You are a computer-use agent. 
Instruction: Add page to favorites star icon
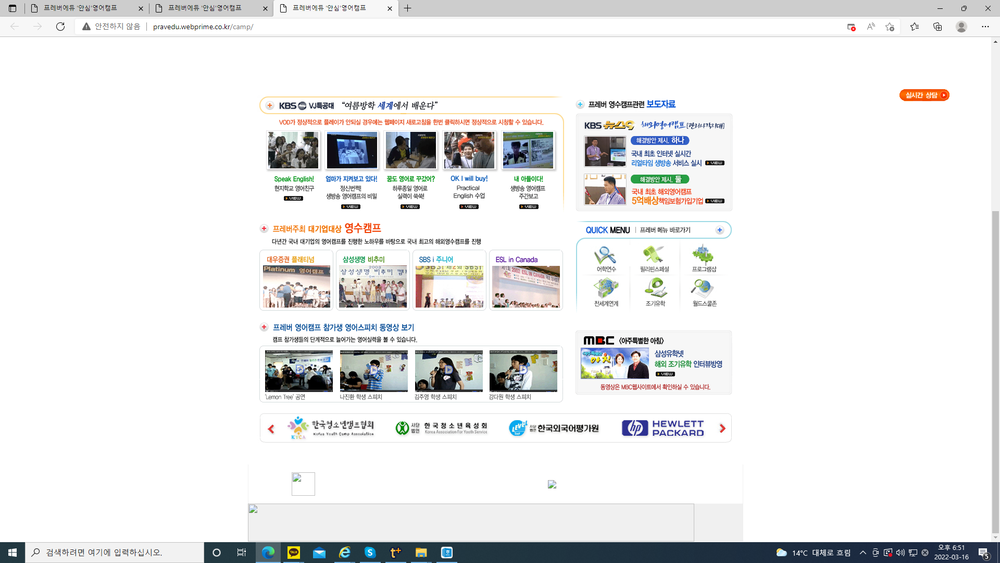[890, 27]
